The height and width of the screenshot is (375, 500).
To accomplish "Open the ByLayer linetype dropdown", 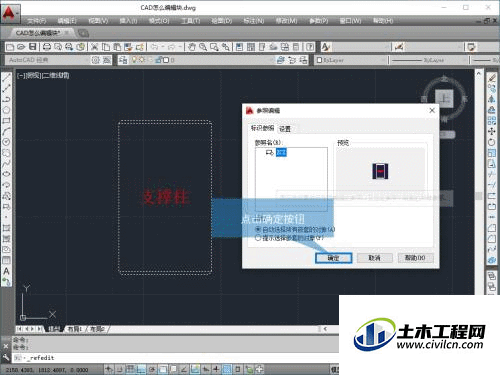I will (x=429, y=60).
